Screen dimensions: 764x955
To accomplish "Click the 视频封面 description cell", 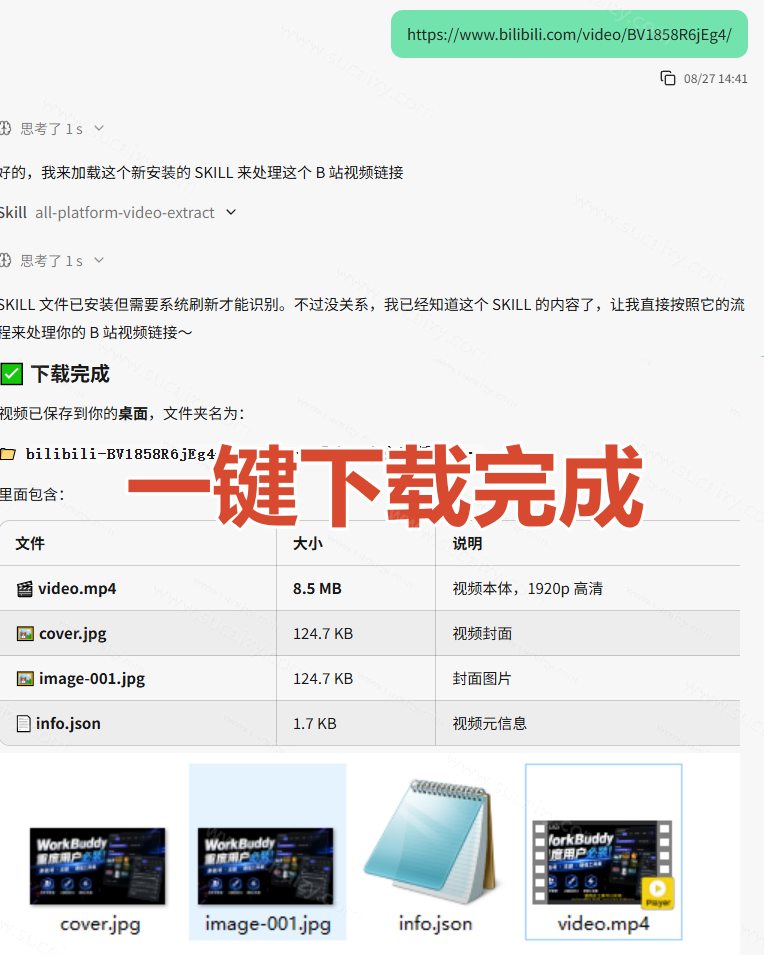I will 588,633.
